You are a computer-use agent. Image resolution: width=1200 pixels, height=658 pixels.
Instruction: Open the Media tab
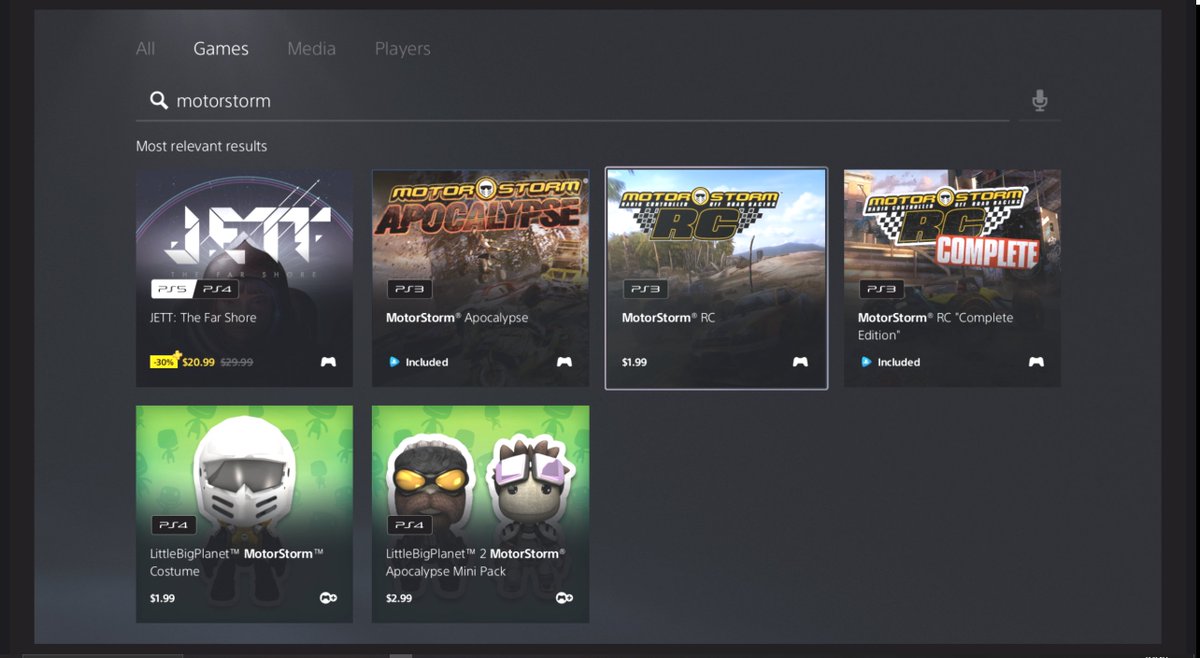[311, 48]
